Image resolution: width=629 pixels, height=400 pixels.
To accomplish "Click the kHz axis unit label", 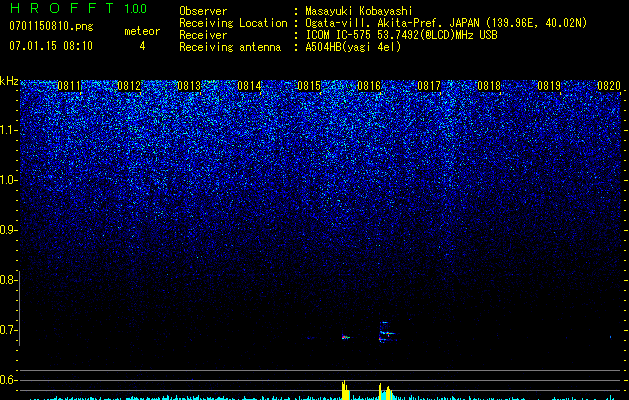I will (x=9, y=81).
